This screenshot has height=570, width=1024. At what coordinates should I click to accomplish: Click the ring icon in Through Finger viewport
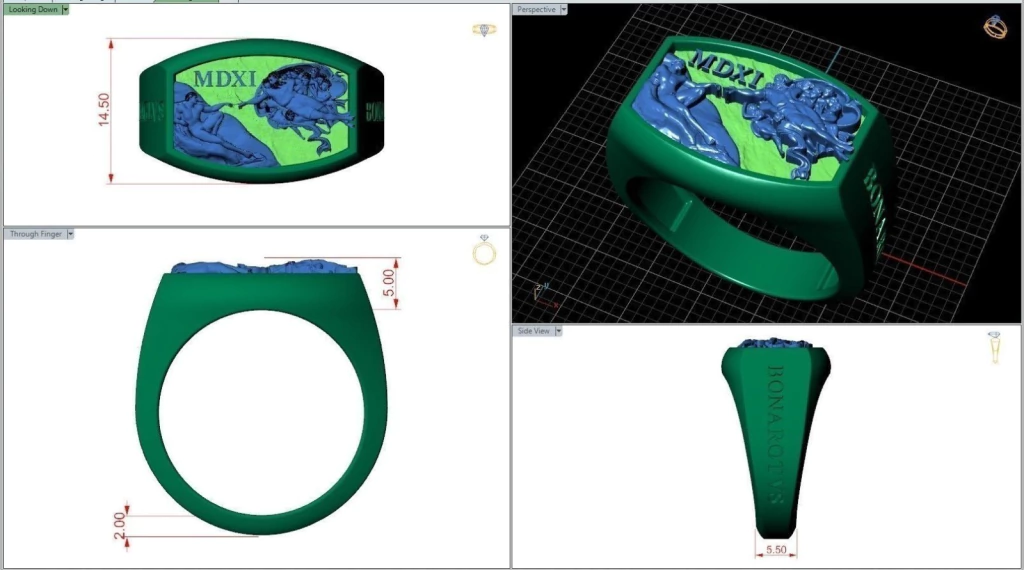point(484,250)
